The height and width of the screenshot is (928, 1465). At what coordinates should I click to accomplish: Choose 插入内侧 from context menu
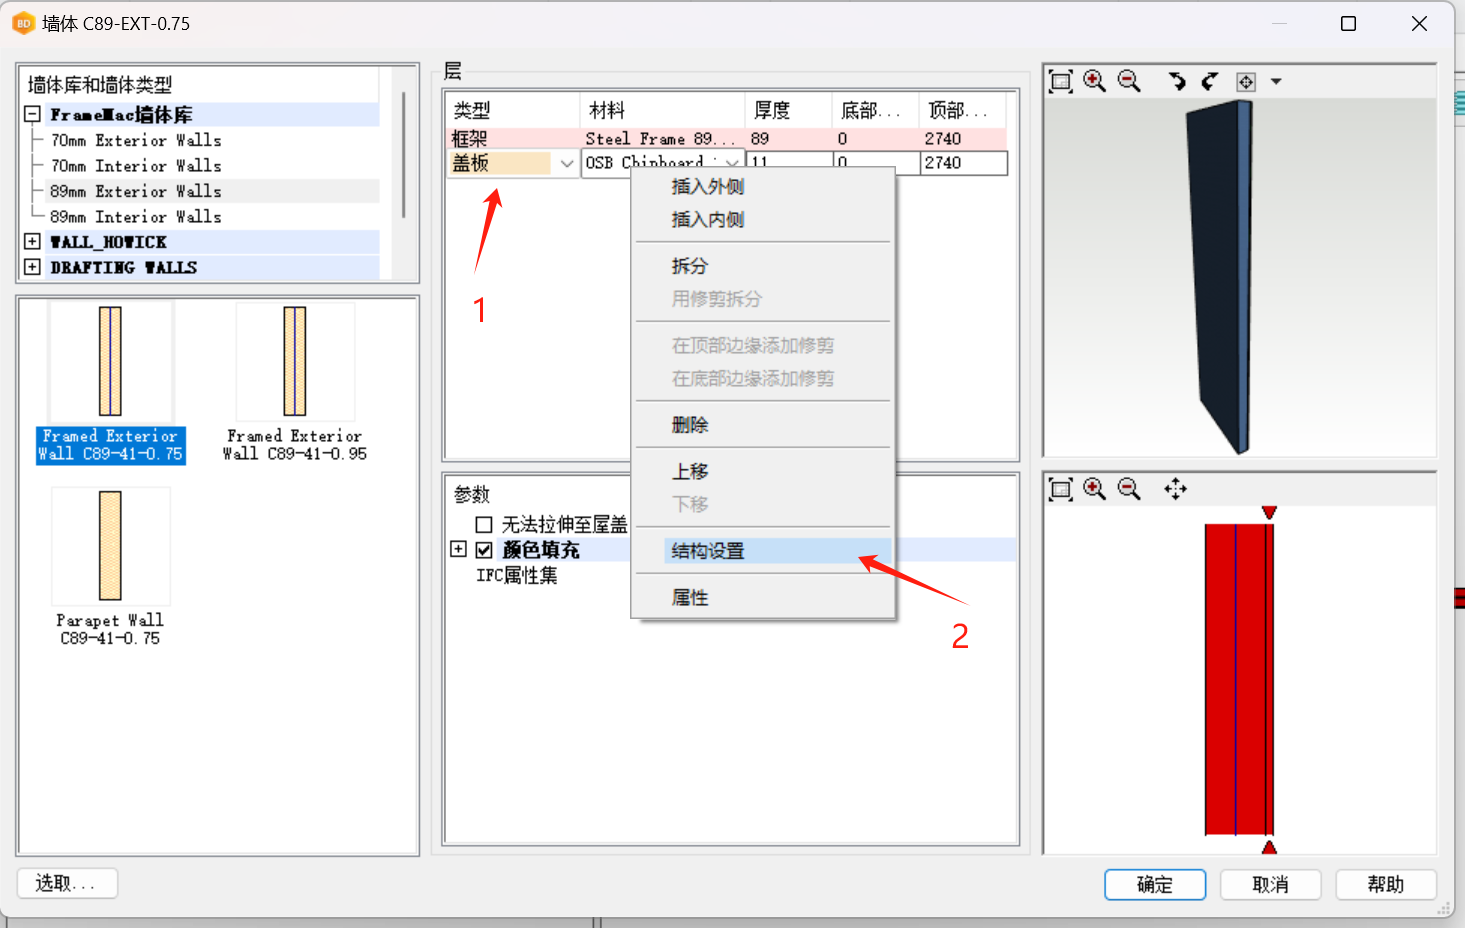tap(708, 220)
